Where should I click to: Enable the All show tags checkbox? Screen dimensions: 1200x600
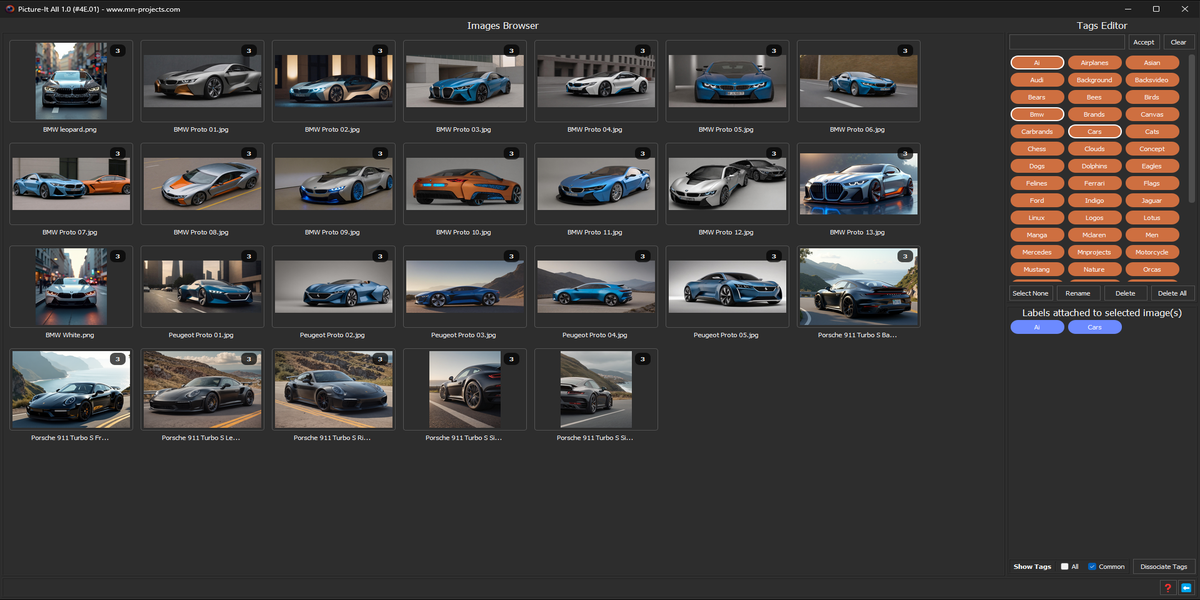[1065, 567]
